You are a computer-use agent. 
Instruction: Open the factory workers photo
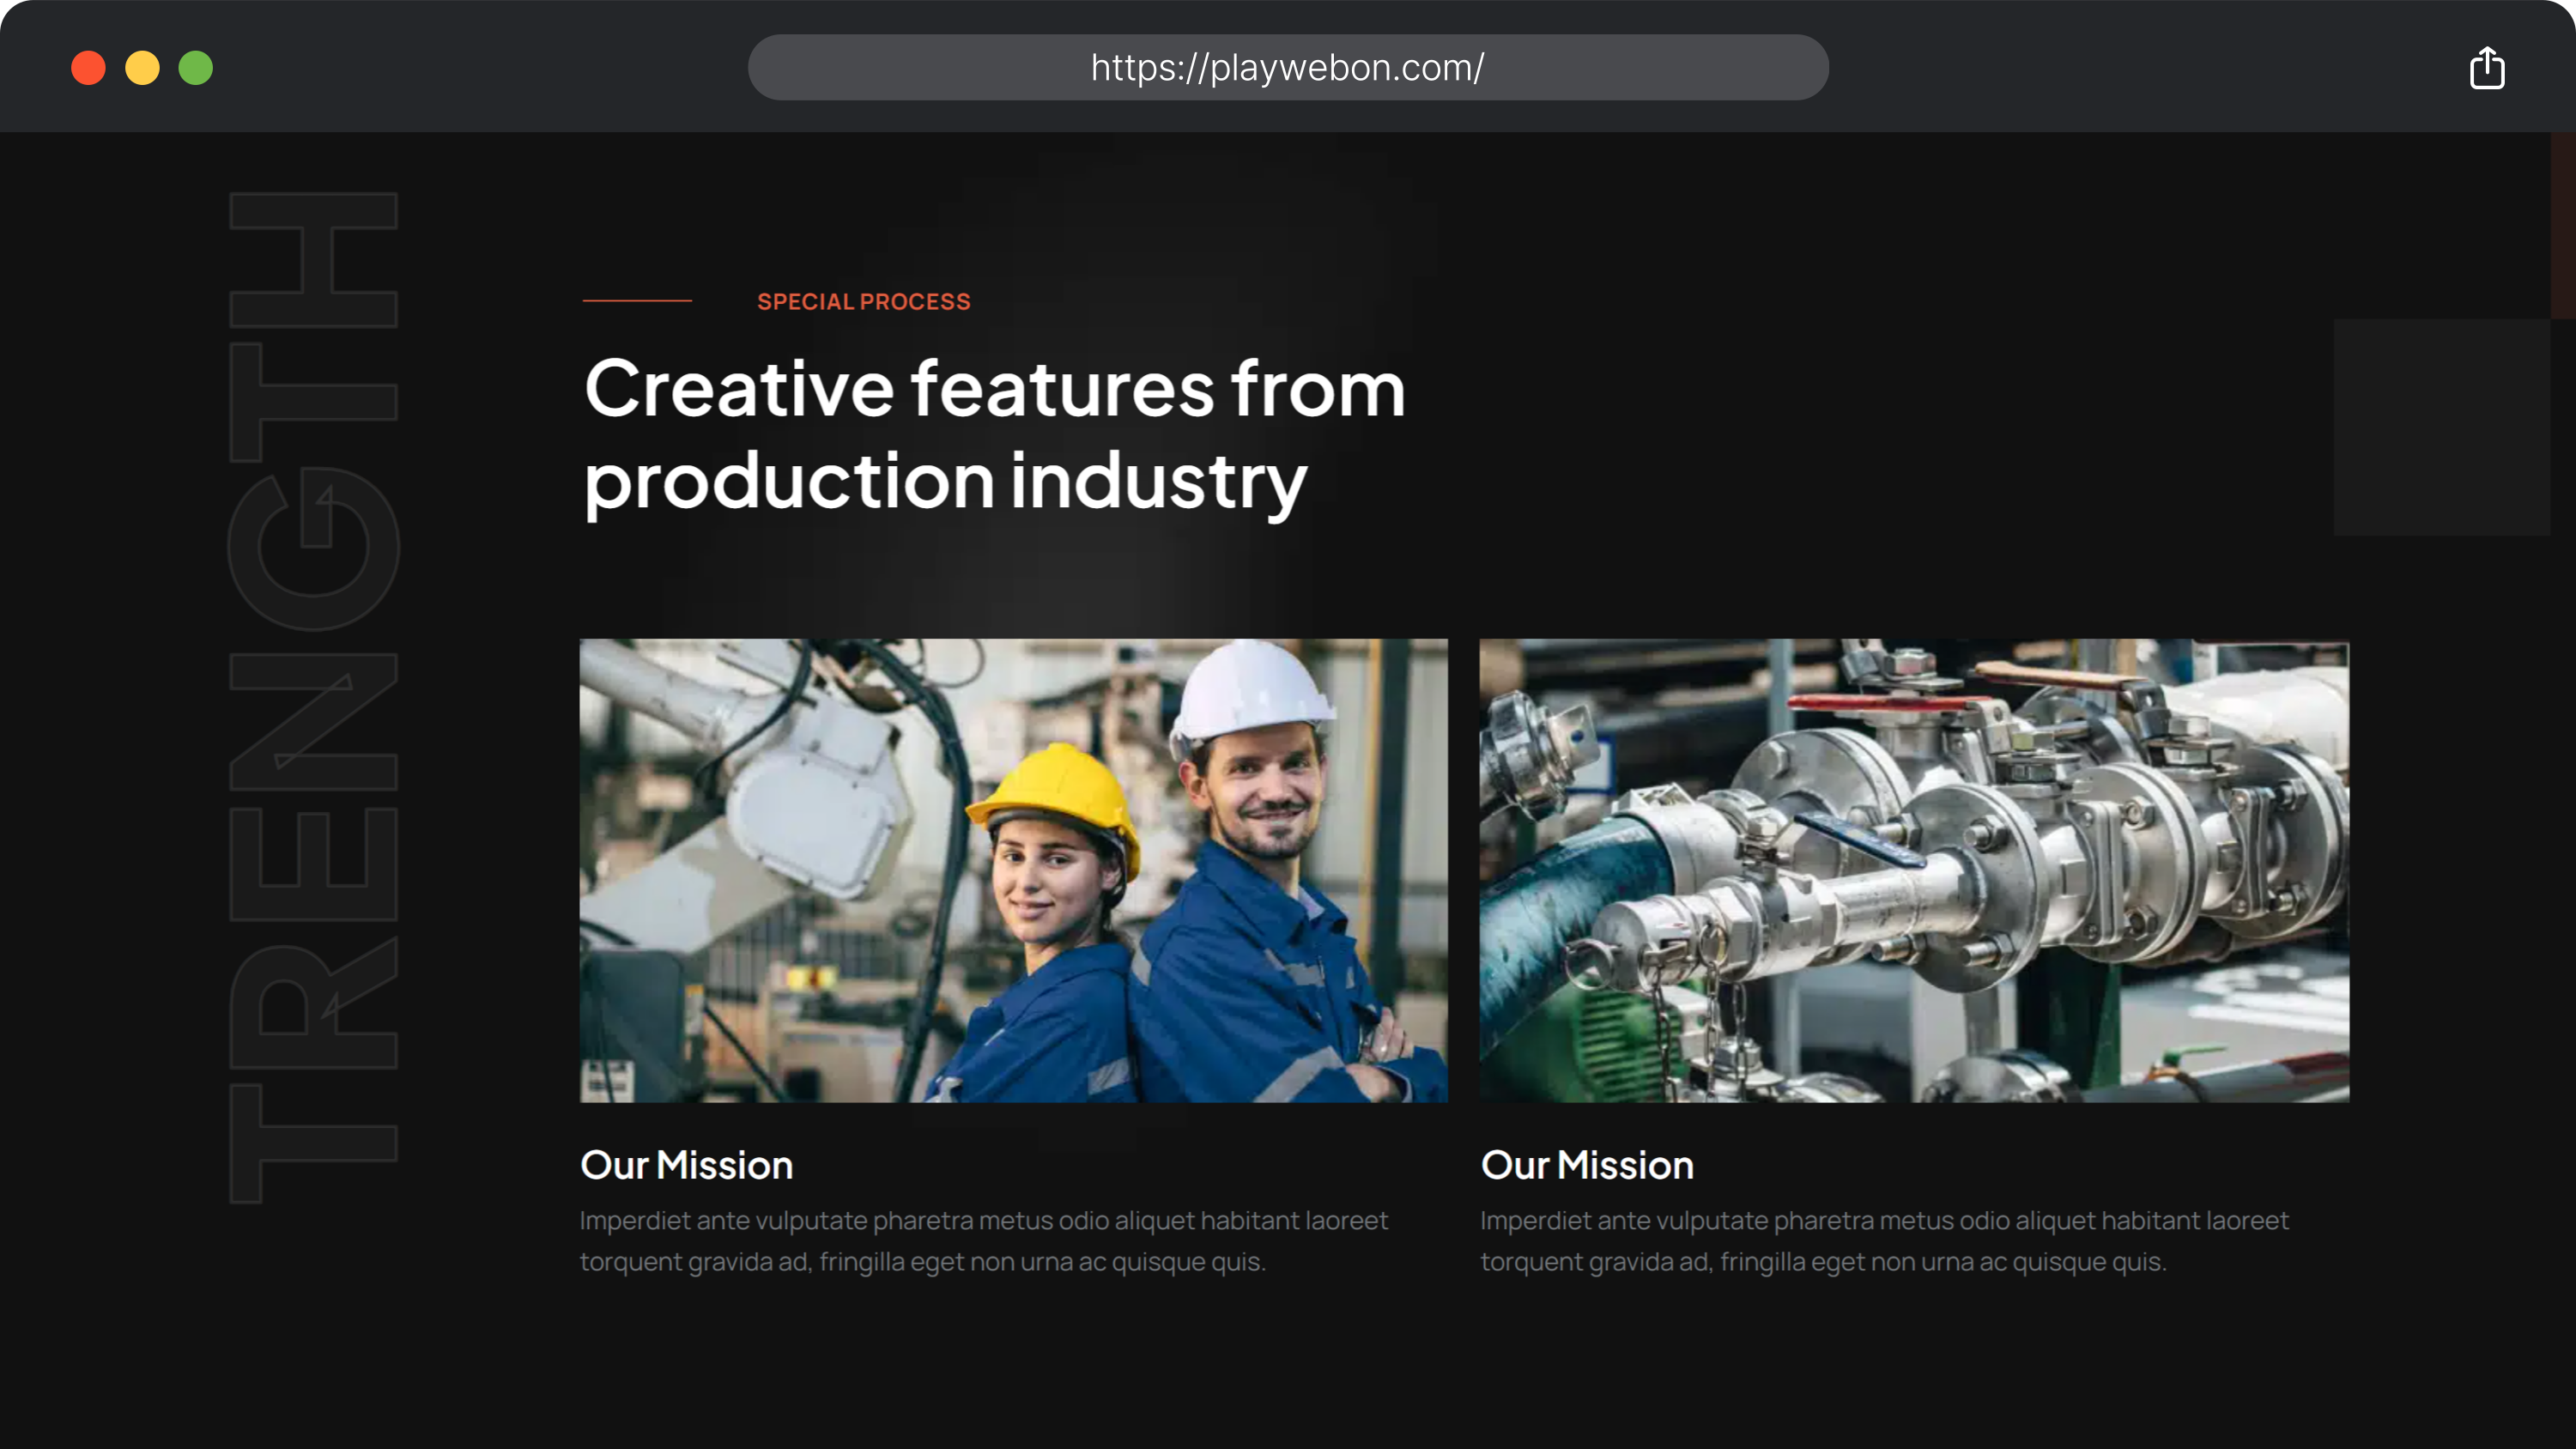tap(1013, 870)
